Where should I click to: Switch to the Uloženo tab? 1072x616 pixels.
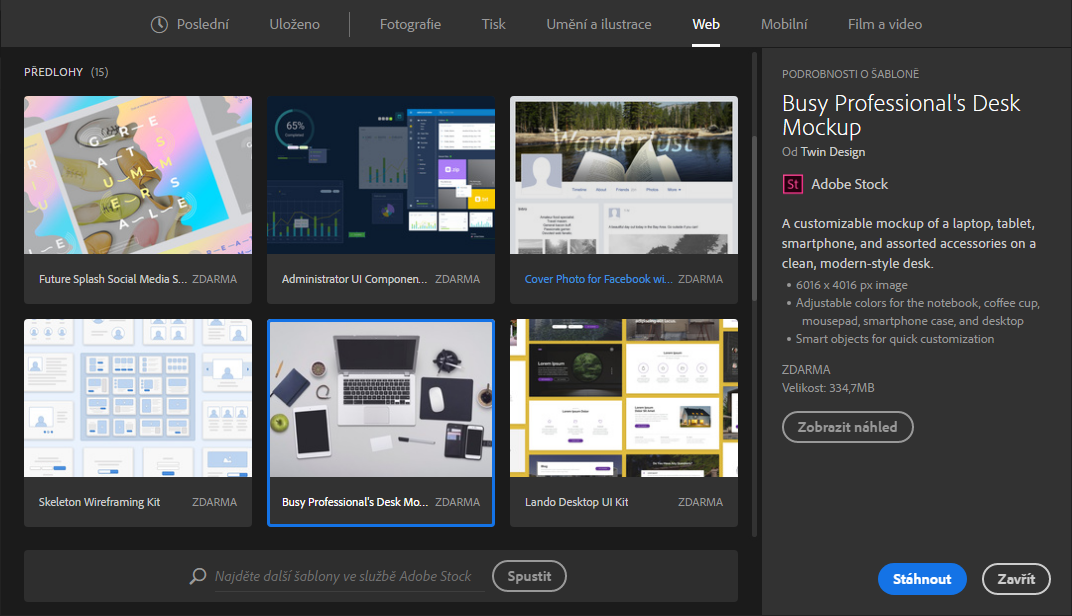click(x=295, y=25)
